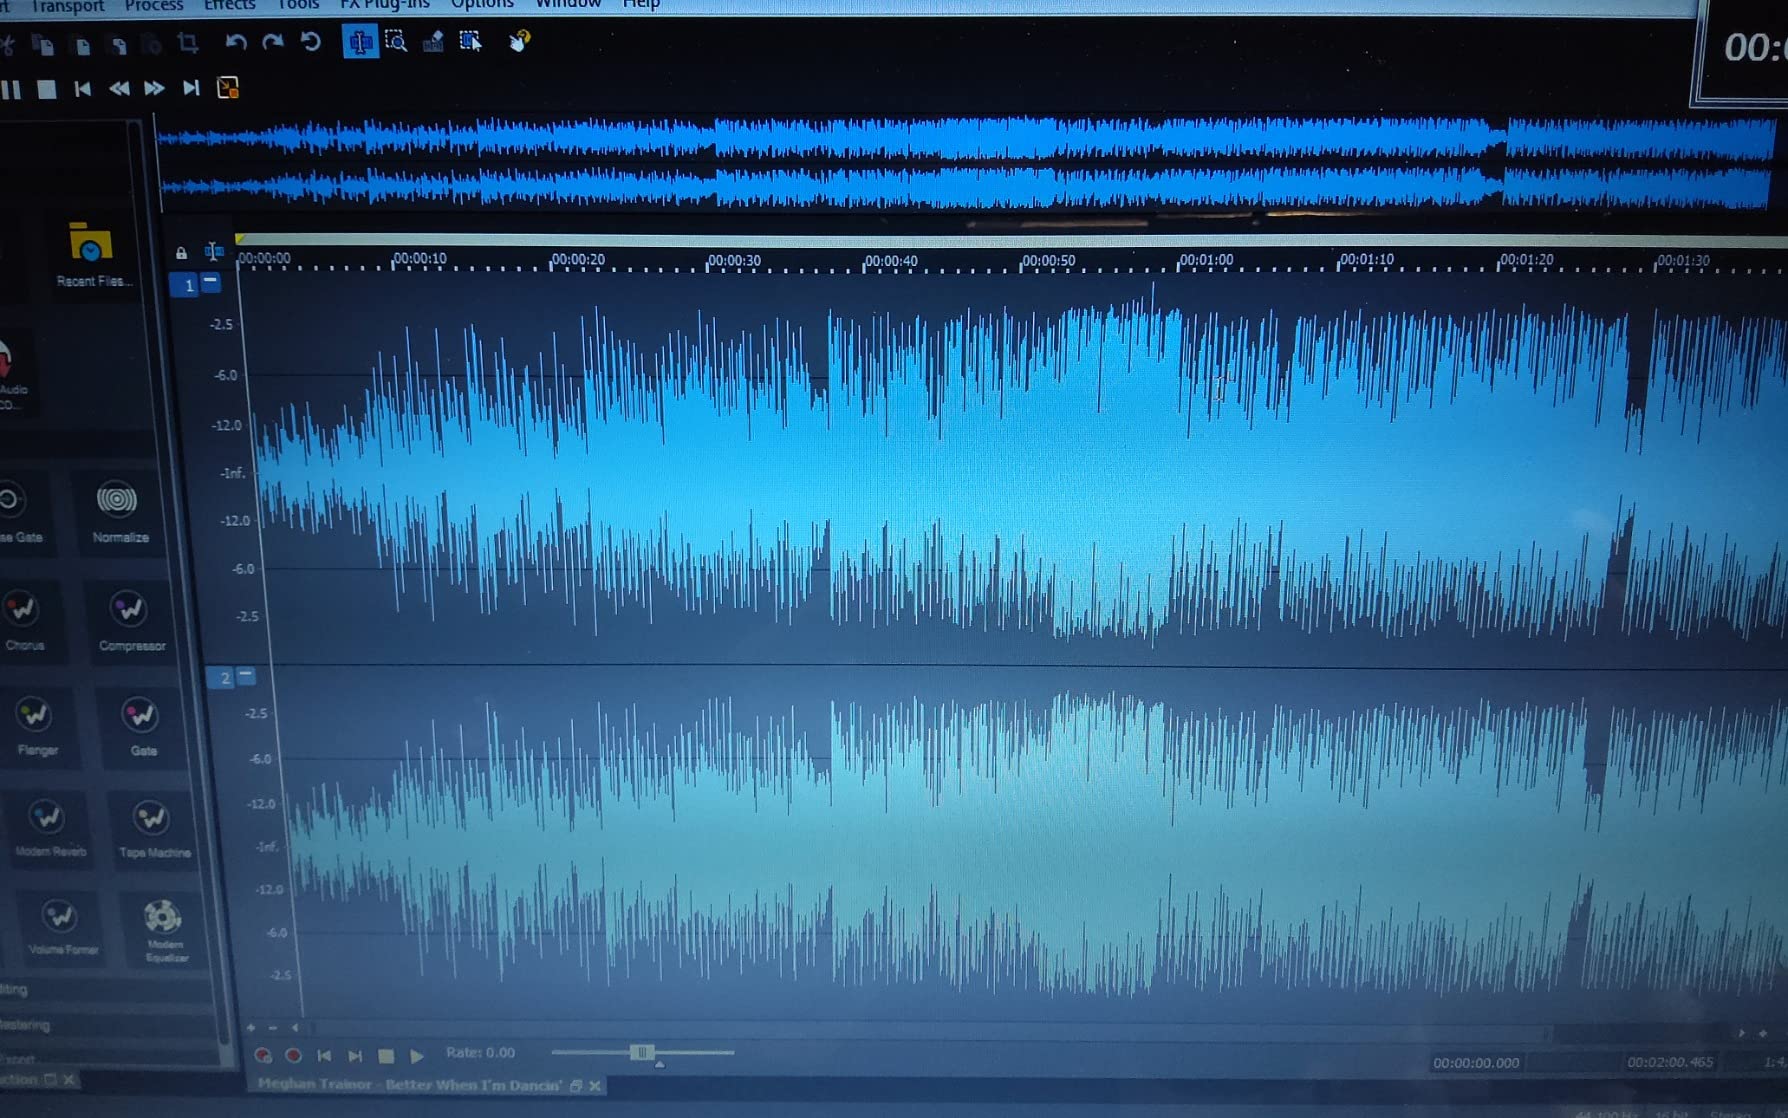
Task: Click Stop in the data window transport
Action: click(386, 1055)
